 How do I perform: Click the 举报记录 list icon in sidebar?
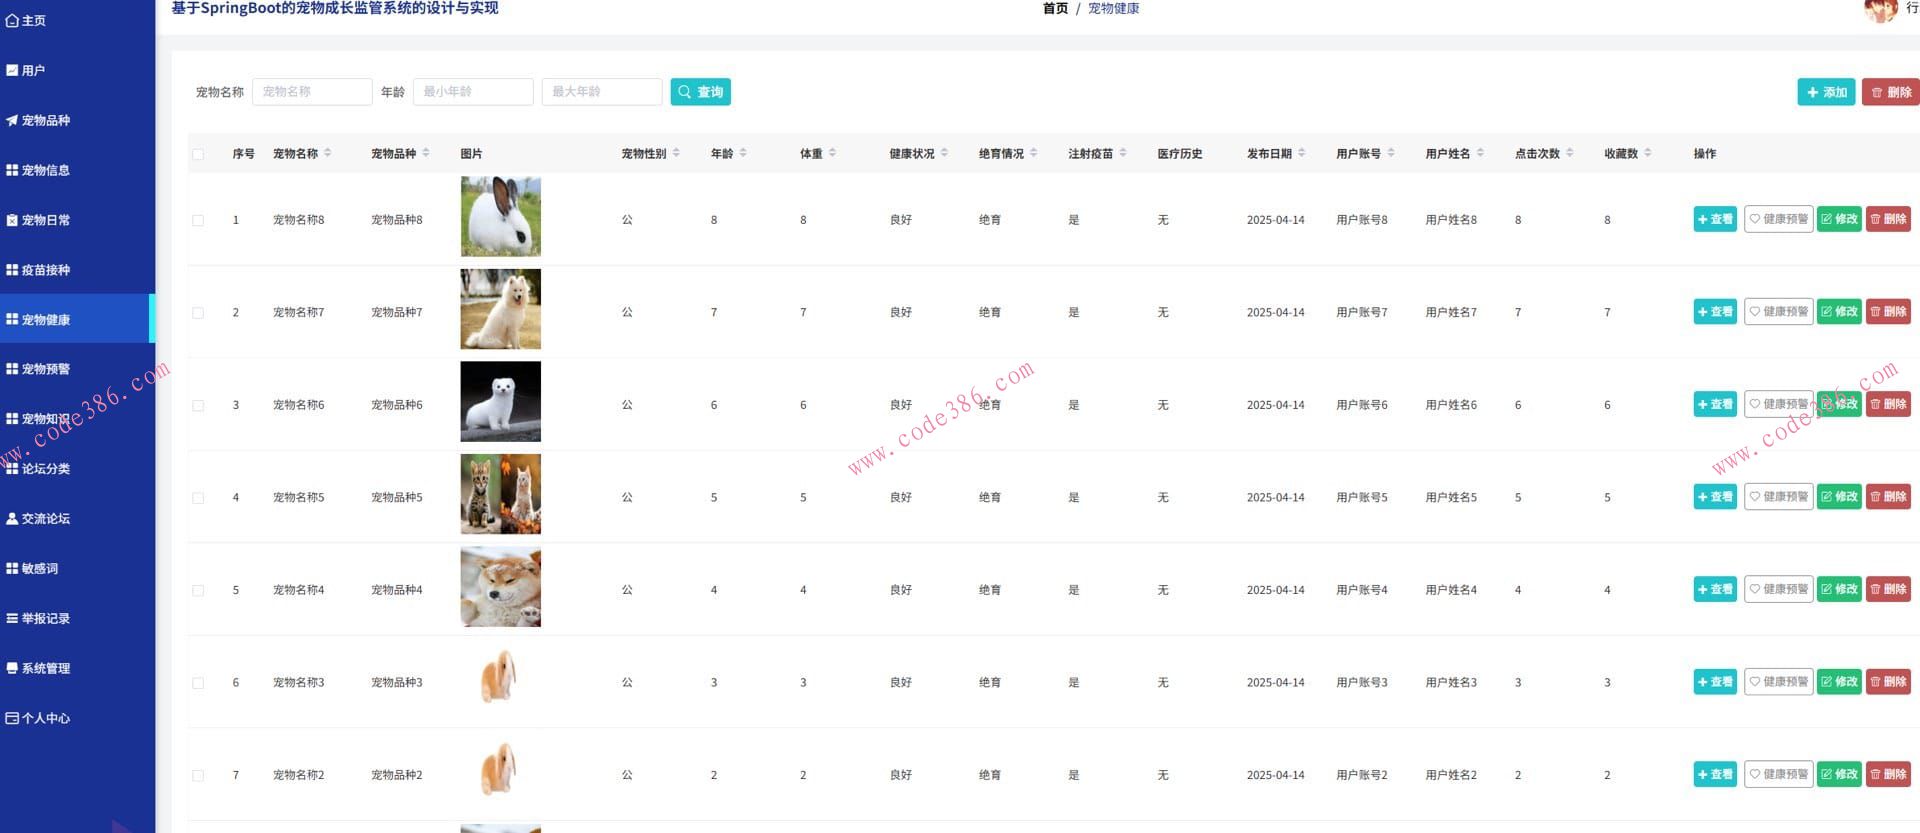click(12, 619)
